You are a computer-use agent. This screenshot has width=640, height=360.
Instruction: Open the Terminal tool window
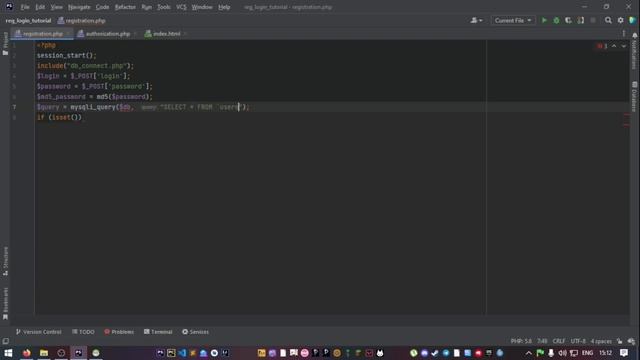point(158,332)
